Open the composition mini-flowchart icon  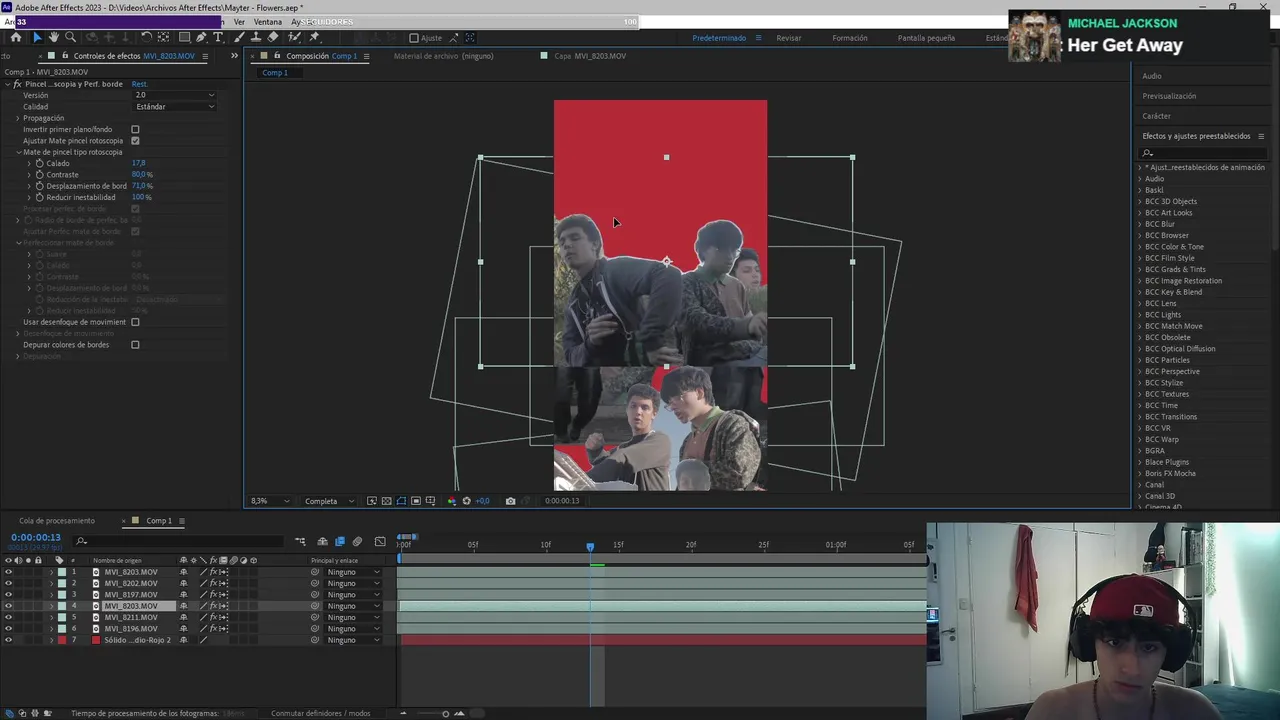coord(300,542)
